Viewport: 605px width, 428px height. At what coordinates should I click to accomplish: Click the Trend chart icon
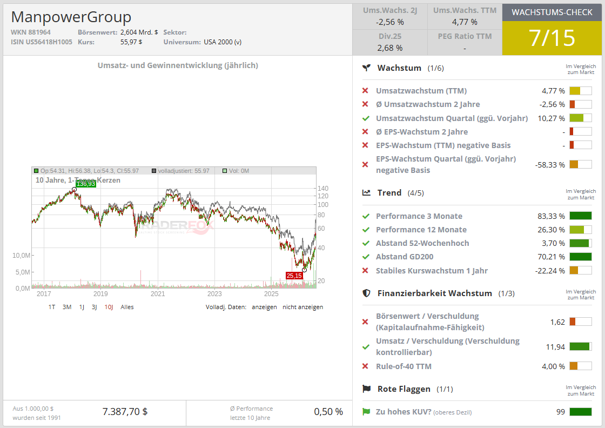[366, 193]
